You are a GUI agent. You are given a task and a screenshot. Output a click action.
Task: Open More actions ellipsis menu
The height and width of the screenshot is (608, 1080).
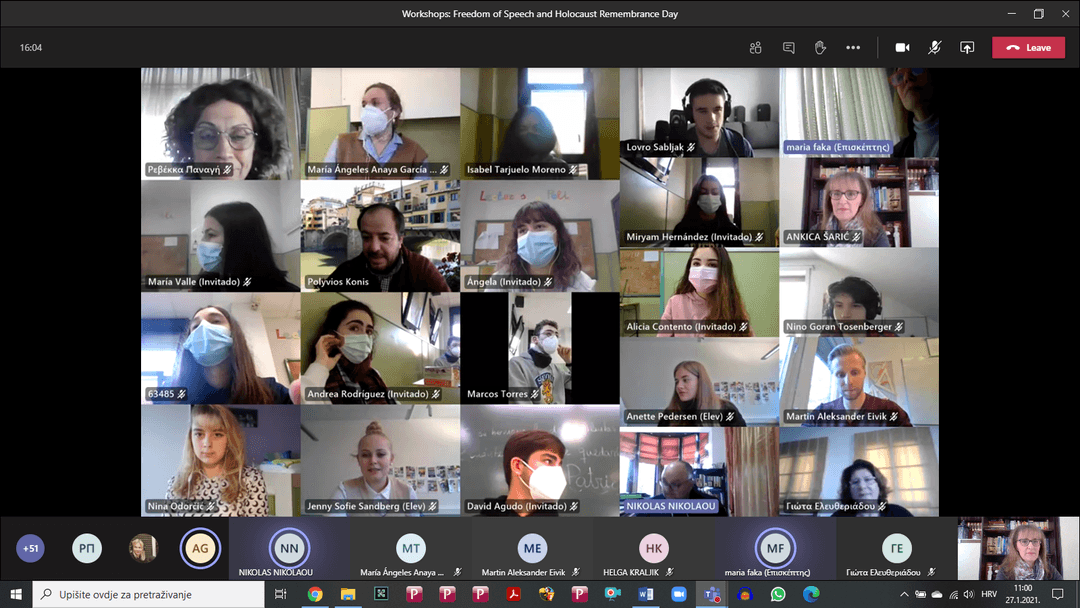[853, 48]
